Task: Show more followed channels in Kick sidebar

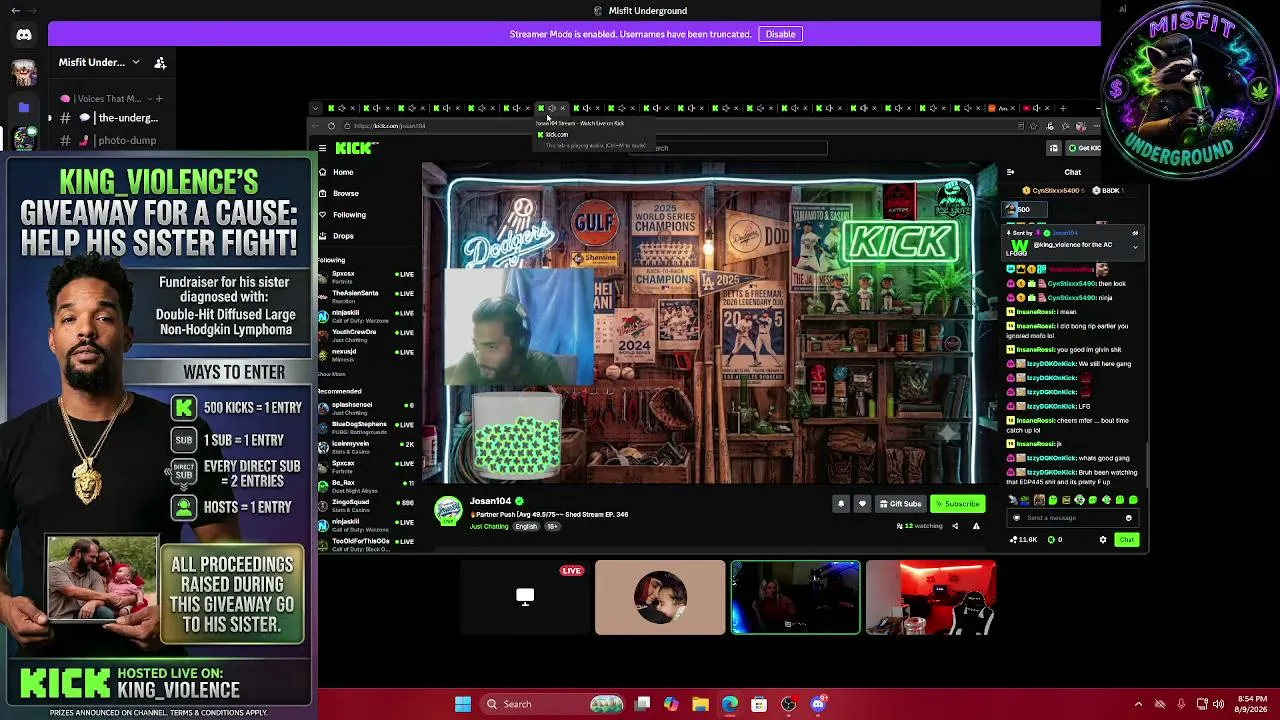Action: 331,374
